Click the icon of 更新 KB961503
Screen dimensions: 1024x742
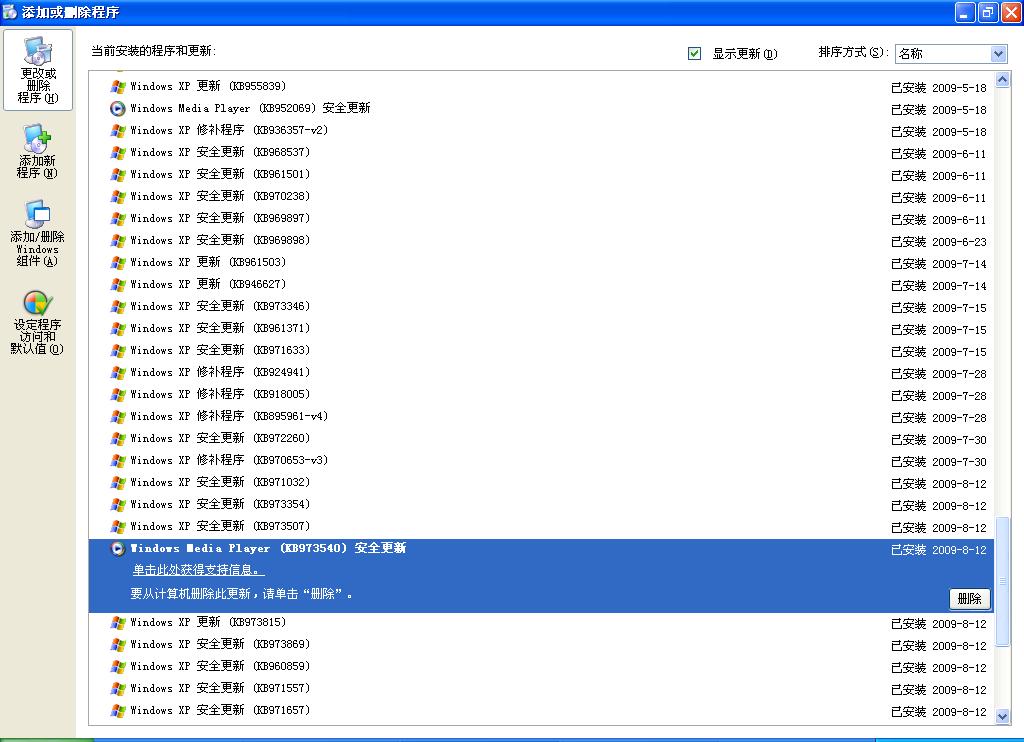click(118, 263)
